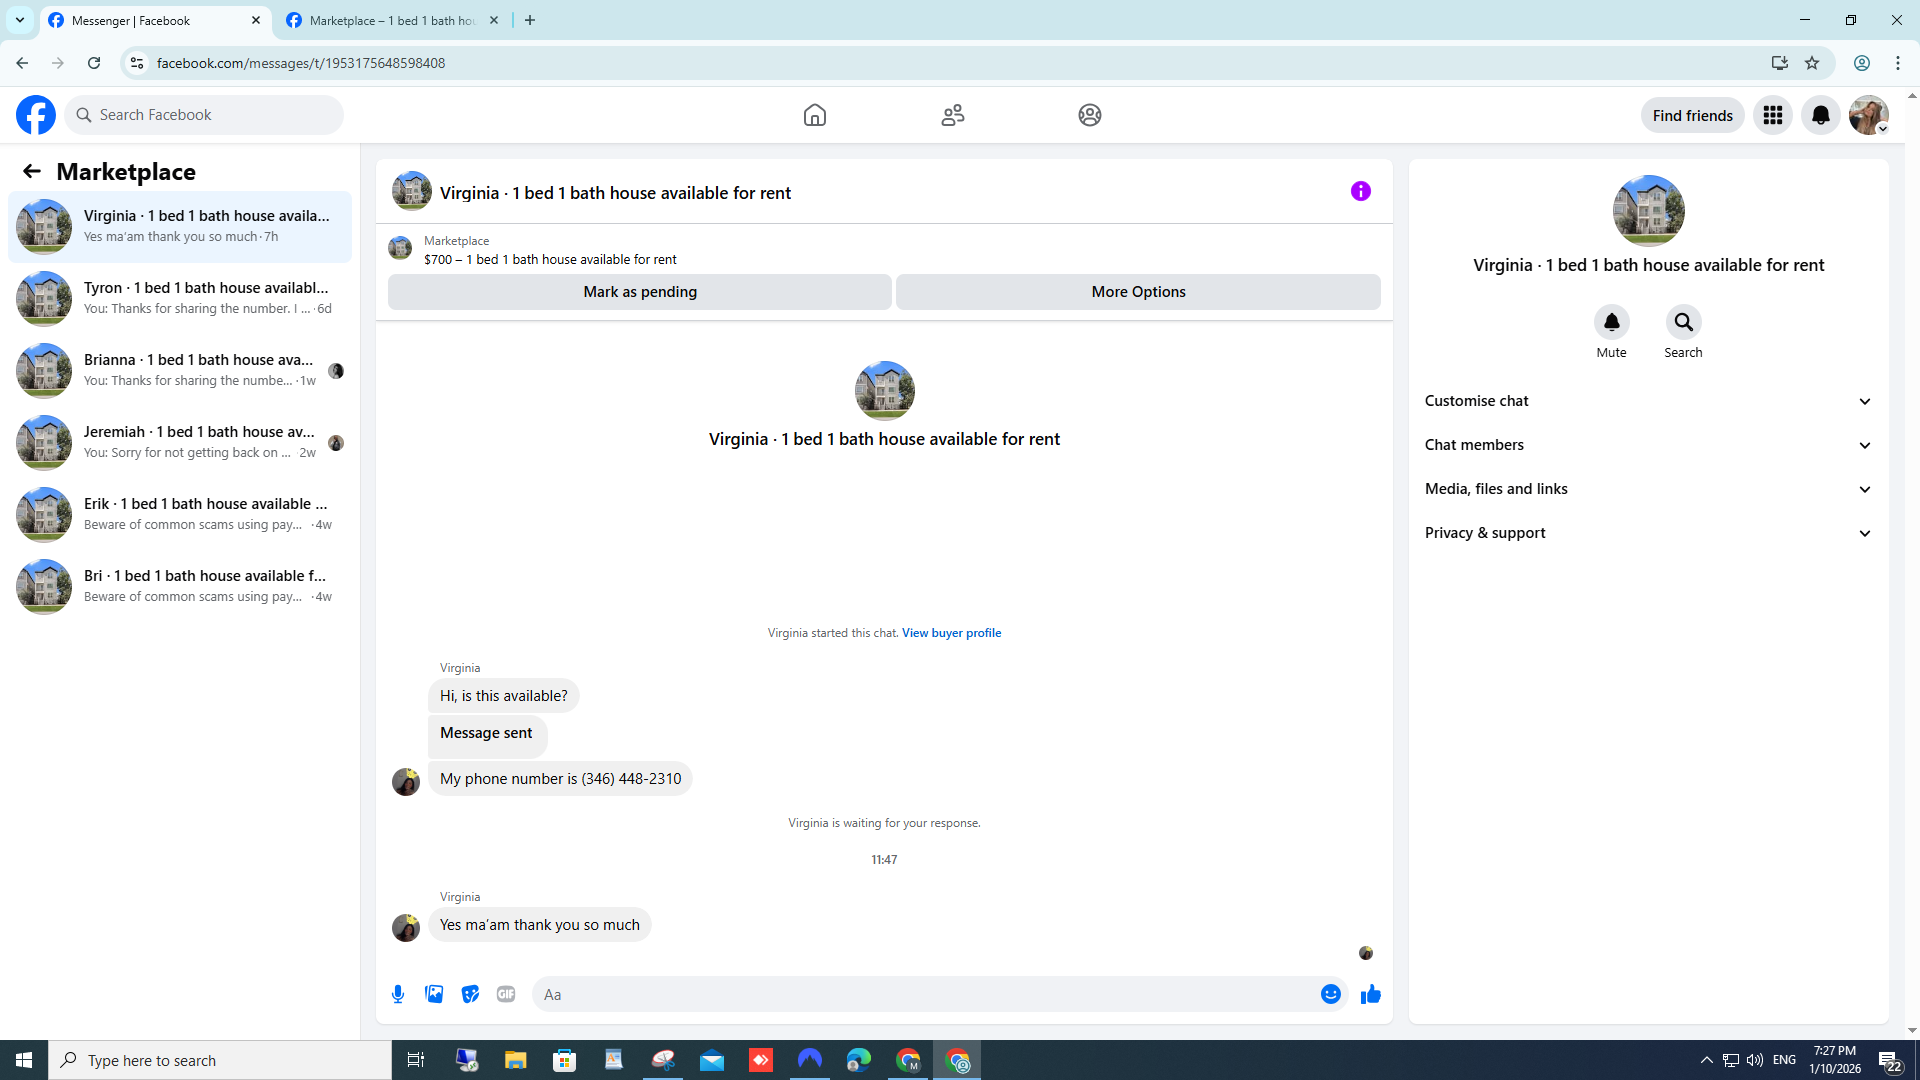Click the purple conversation info icon
This screenshot has height=1080, width=1920.
point(1360,191)
